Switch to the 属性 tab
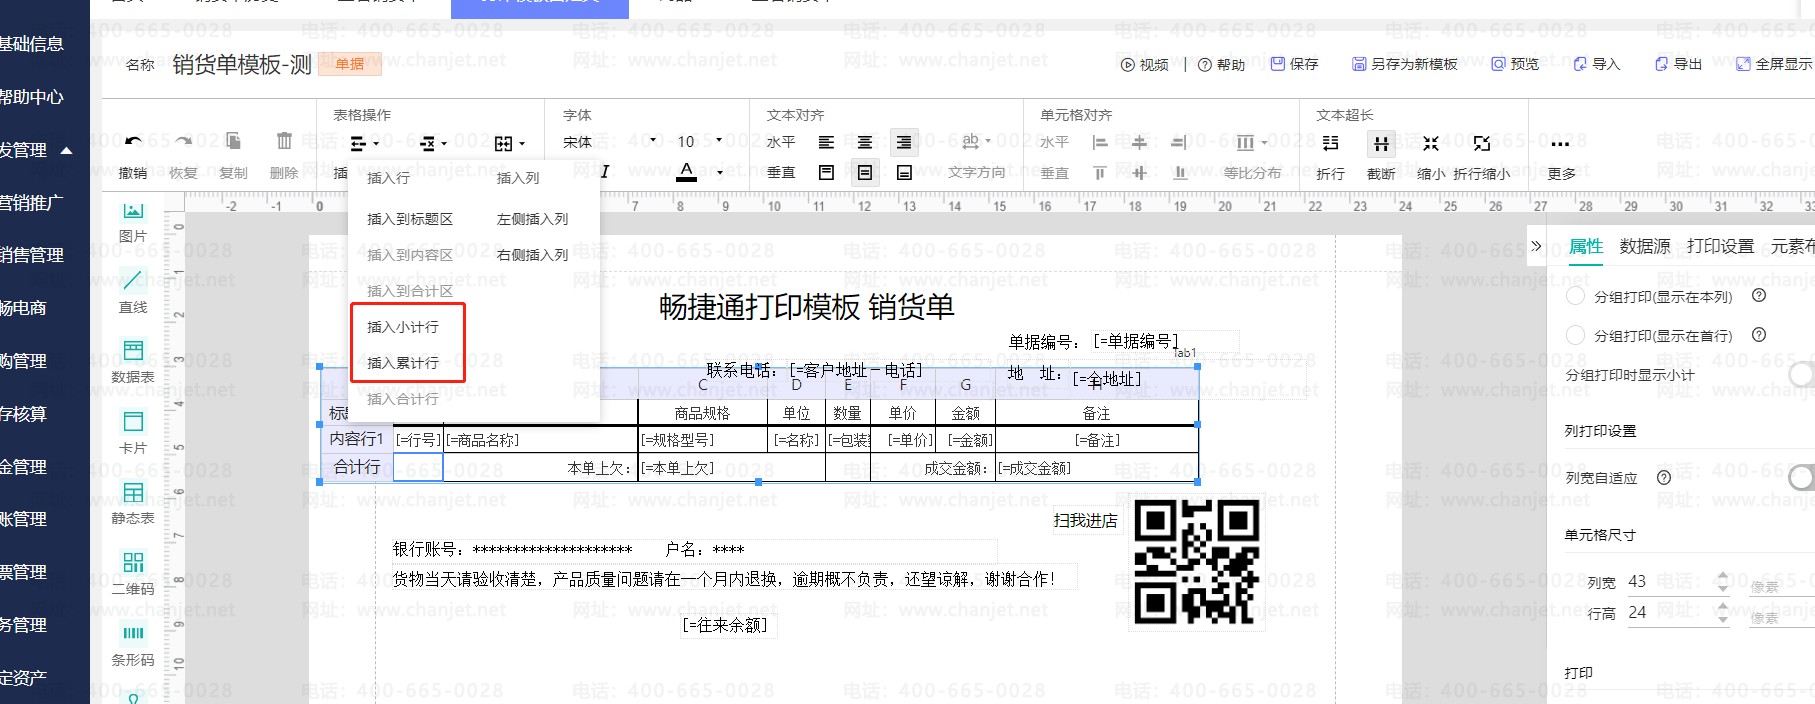 tap(1586, 246)
